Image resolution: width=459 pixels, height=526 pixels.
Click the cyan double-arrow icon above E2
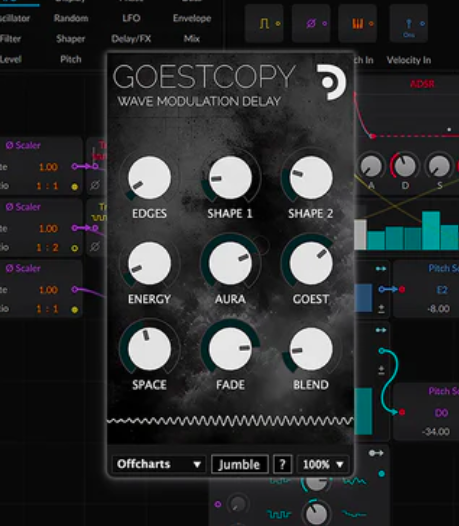point(381,269)
